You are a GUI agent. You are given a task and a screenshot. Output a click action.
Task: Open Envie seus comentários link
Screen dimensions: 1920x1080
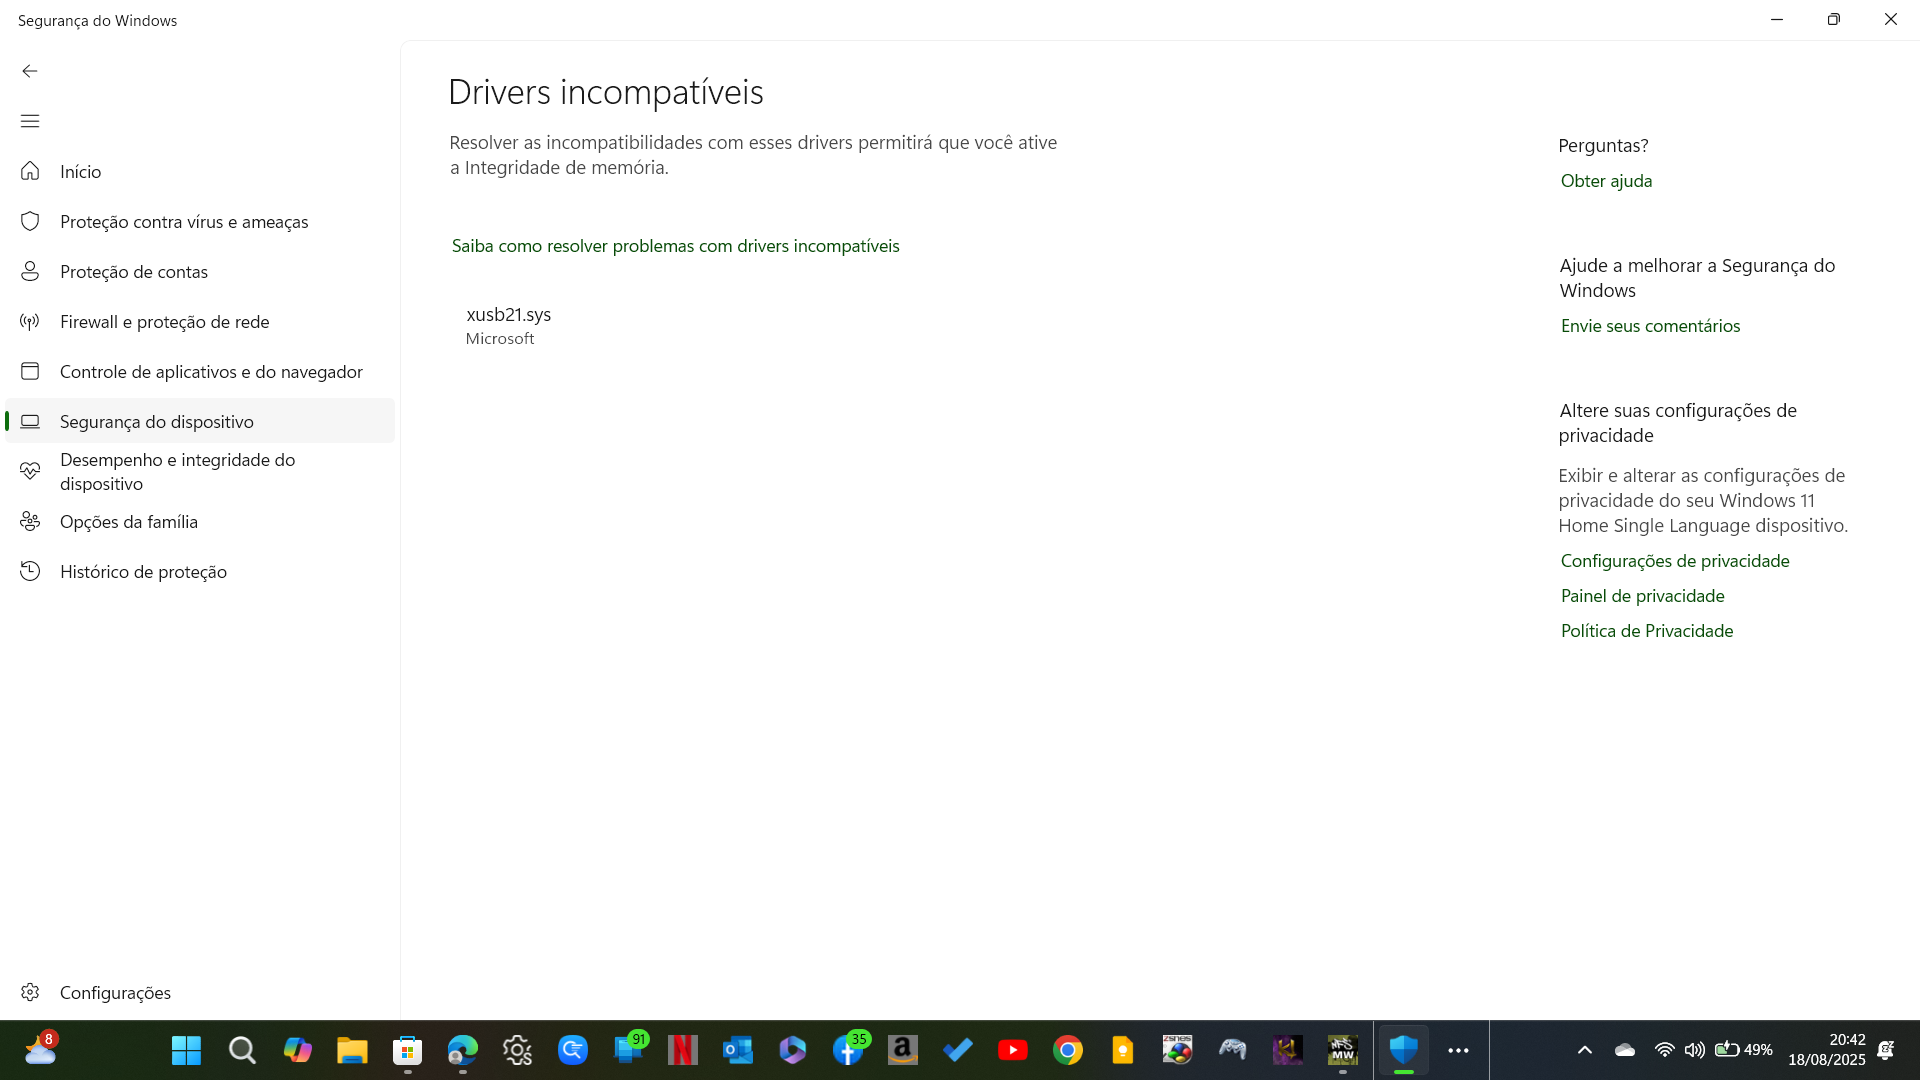click(x=1650, y=326)
